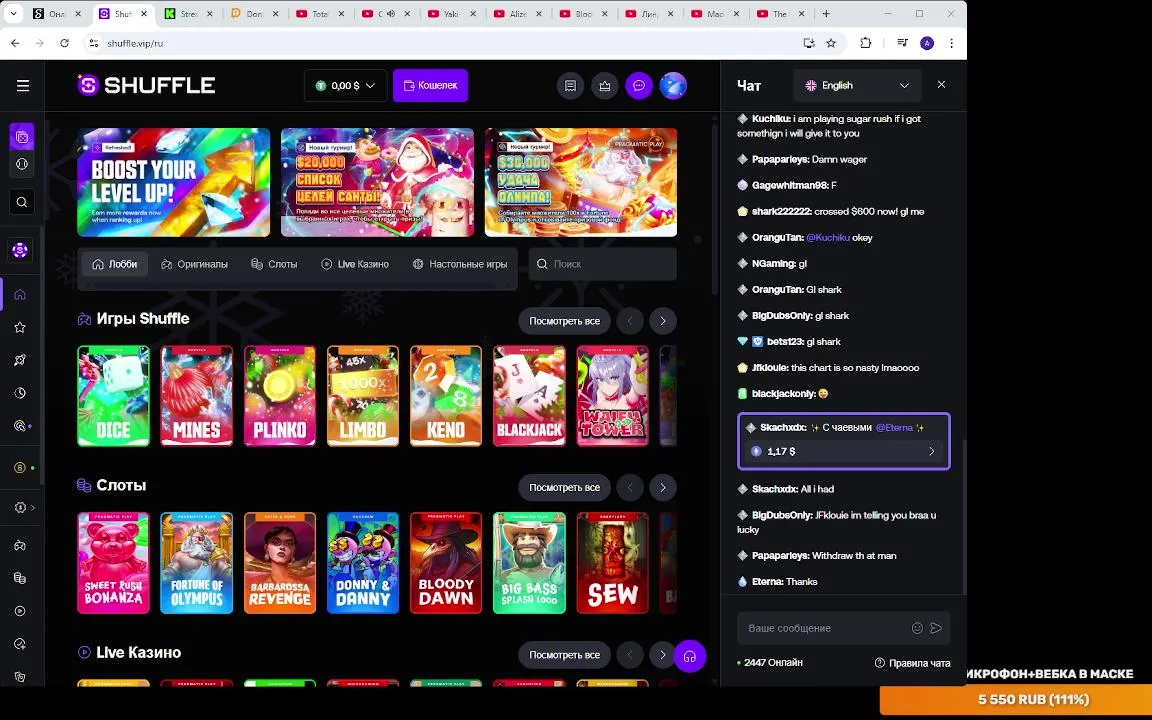1152x720 pixels.
Task: Open new browser tab with plus
Action: [826, 14]
